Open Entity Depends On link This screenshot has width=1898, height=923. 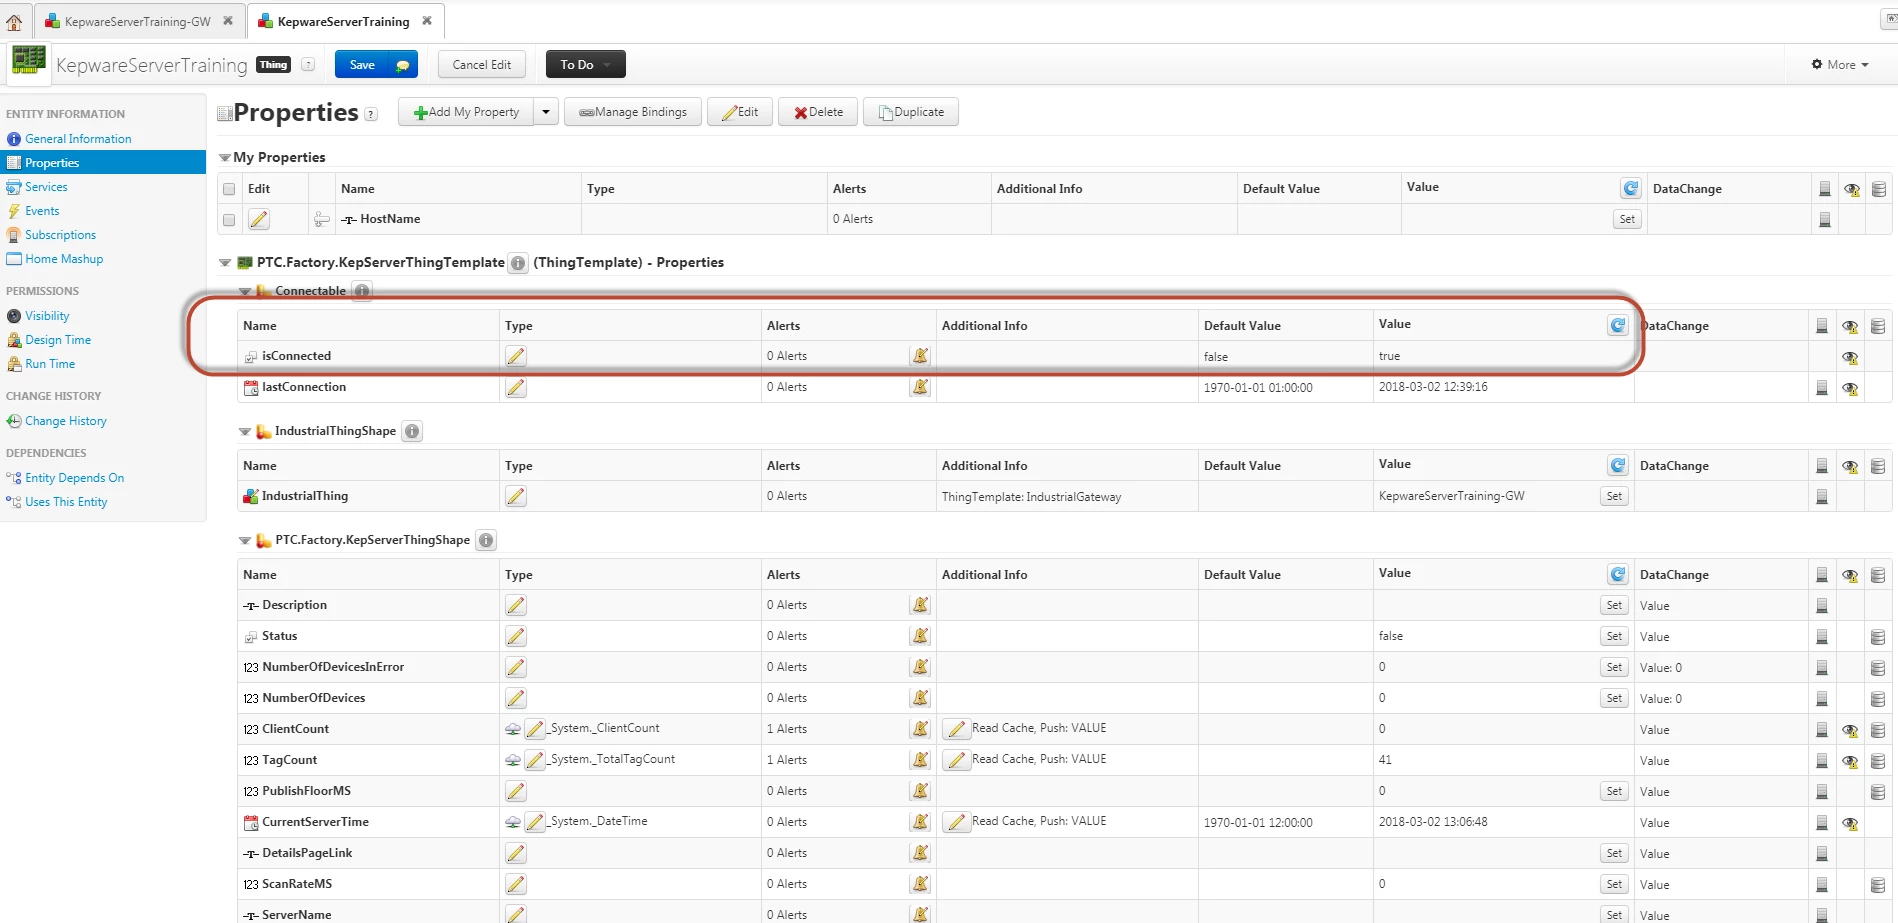tap(74, 478)
